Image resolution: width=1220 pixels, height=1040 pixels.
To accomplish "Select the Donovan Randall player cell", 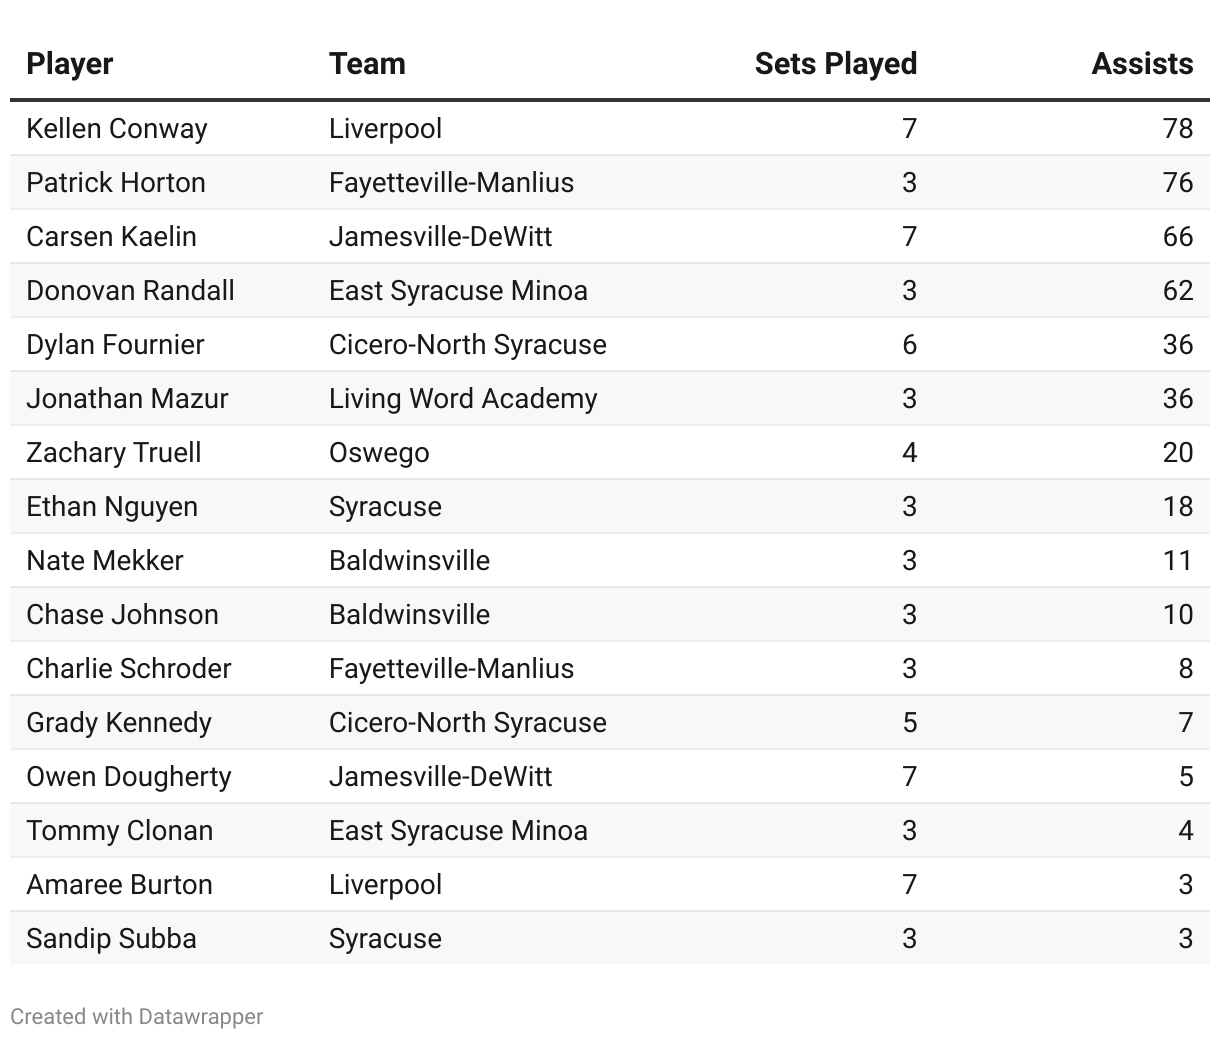I will click(x=130, y=291).
